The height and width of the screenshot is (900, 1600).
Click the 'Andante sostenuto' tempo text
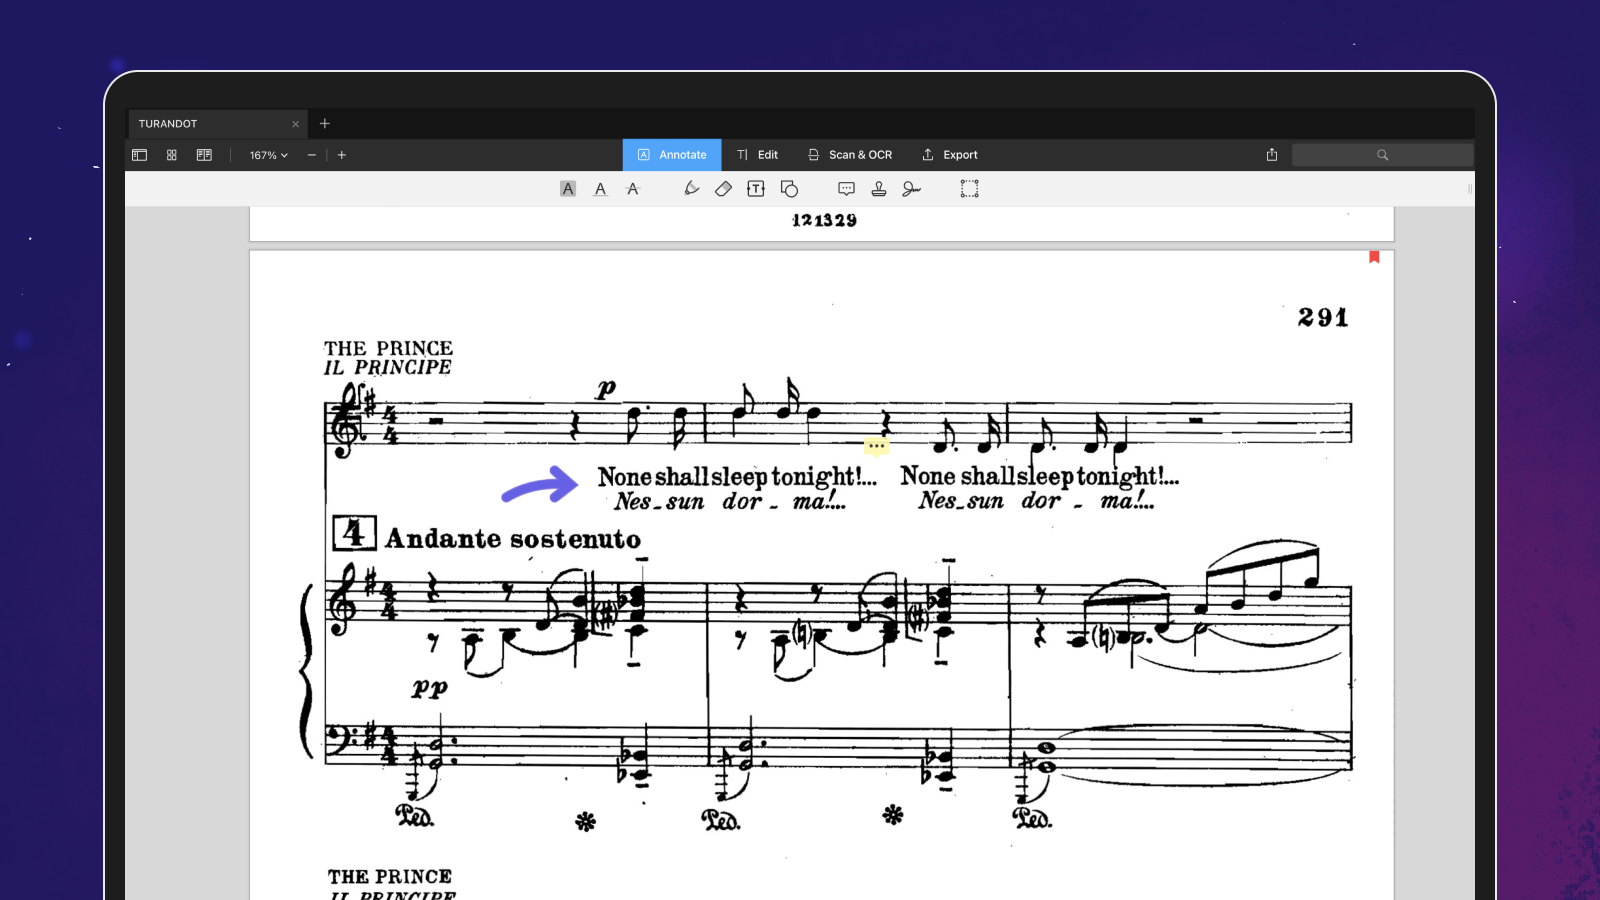coord(513,539)
